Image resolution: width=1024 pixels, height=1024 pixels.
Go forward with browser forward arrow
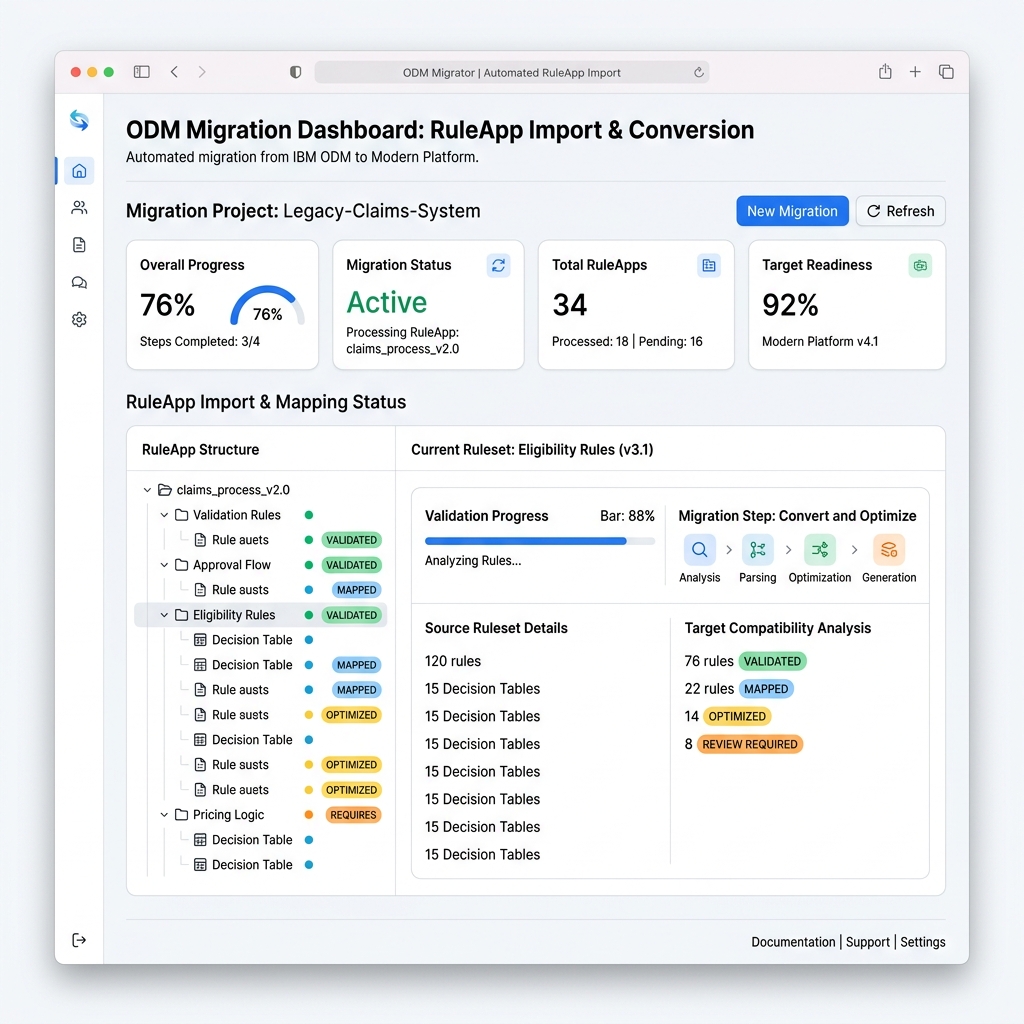click(202, 72)
